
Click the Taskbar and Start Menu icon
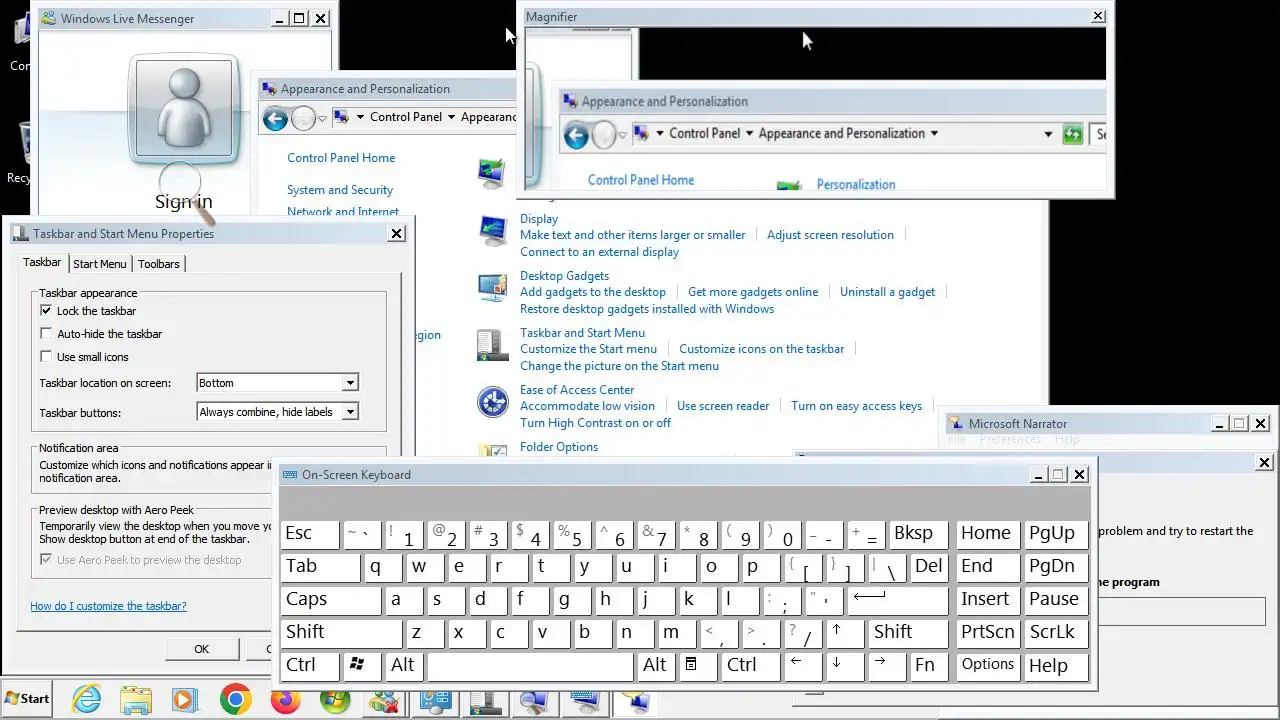click(492, 345)
